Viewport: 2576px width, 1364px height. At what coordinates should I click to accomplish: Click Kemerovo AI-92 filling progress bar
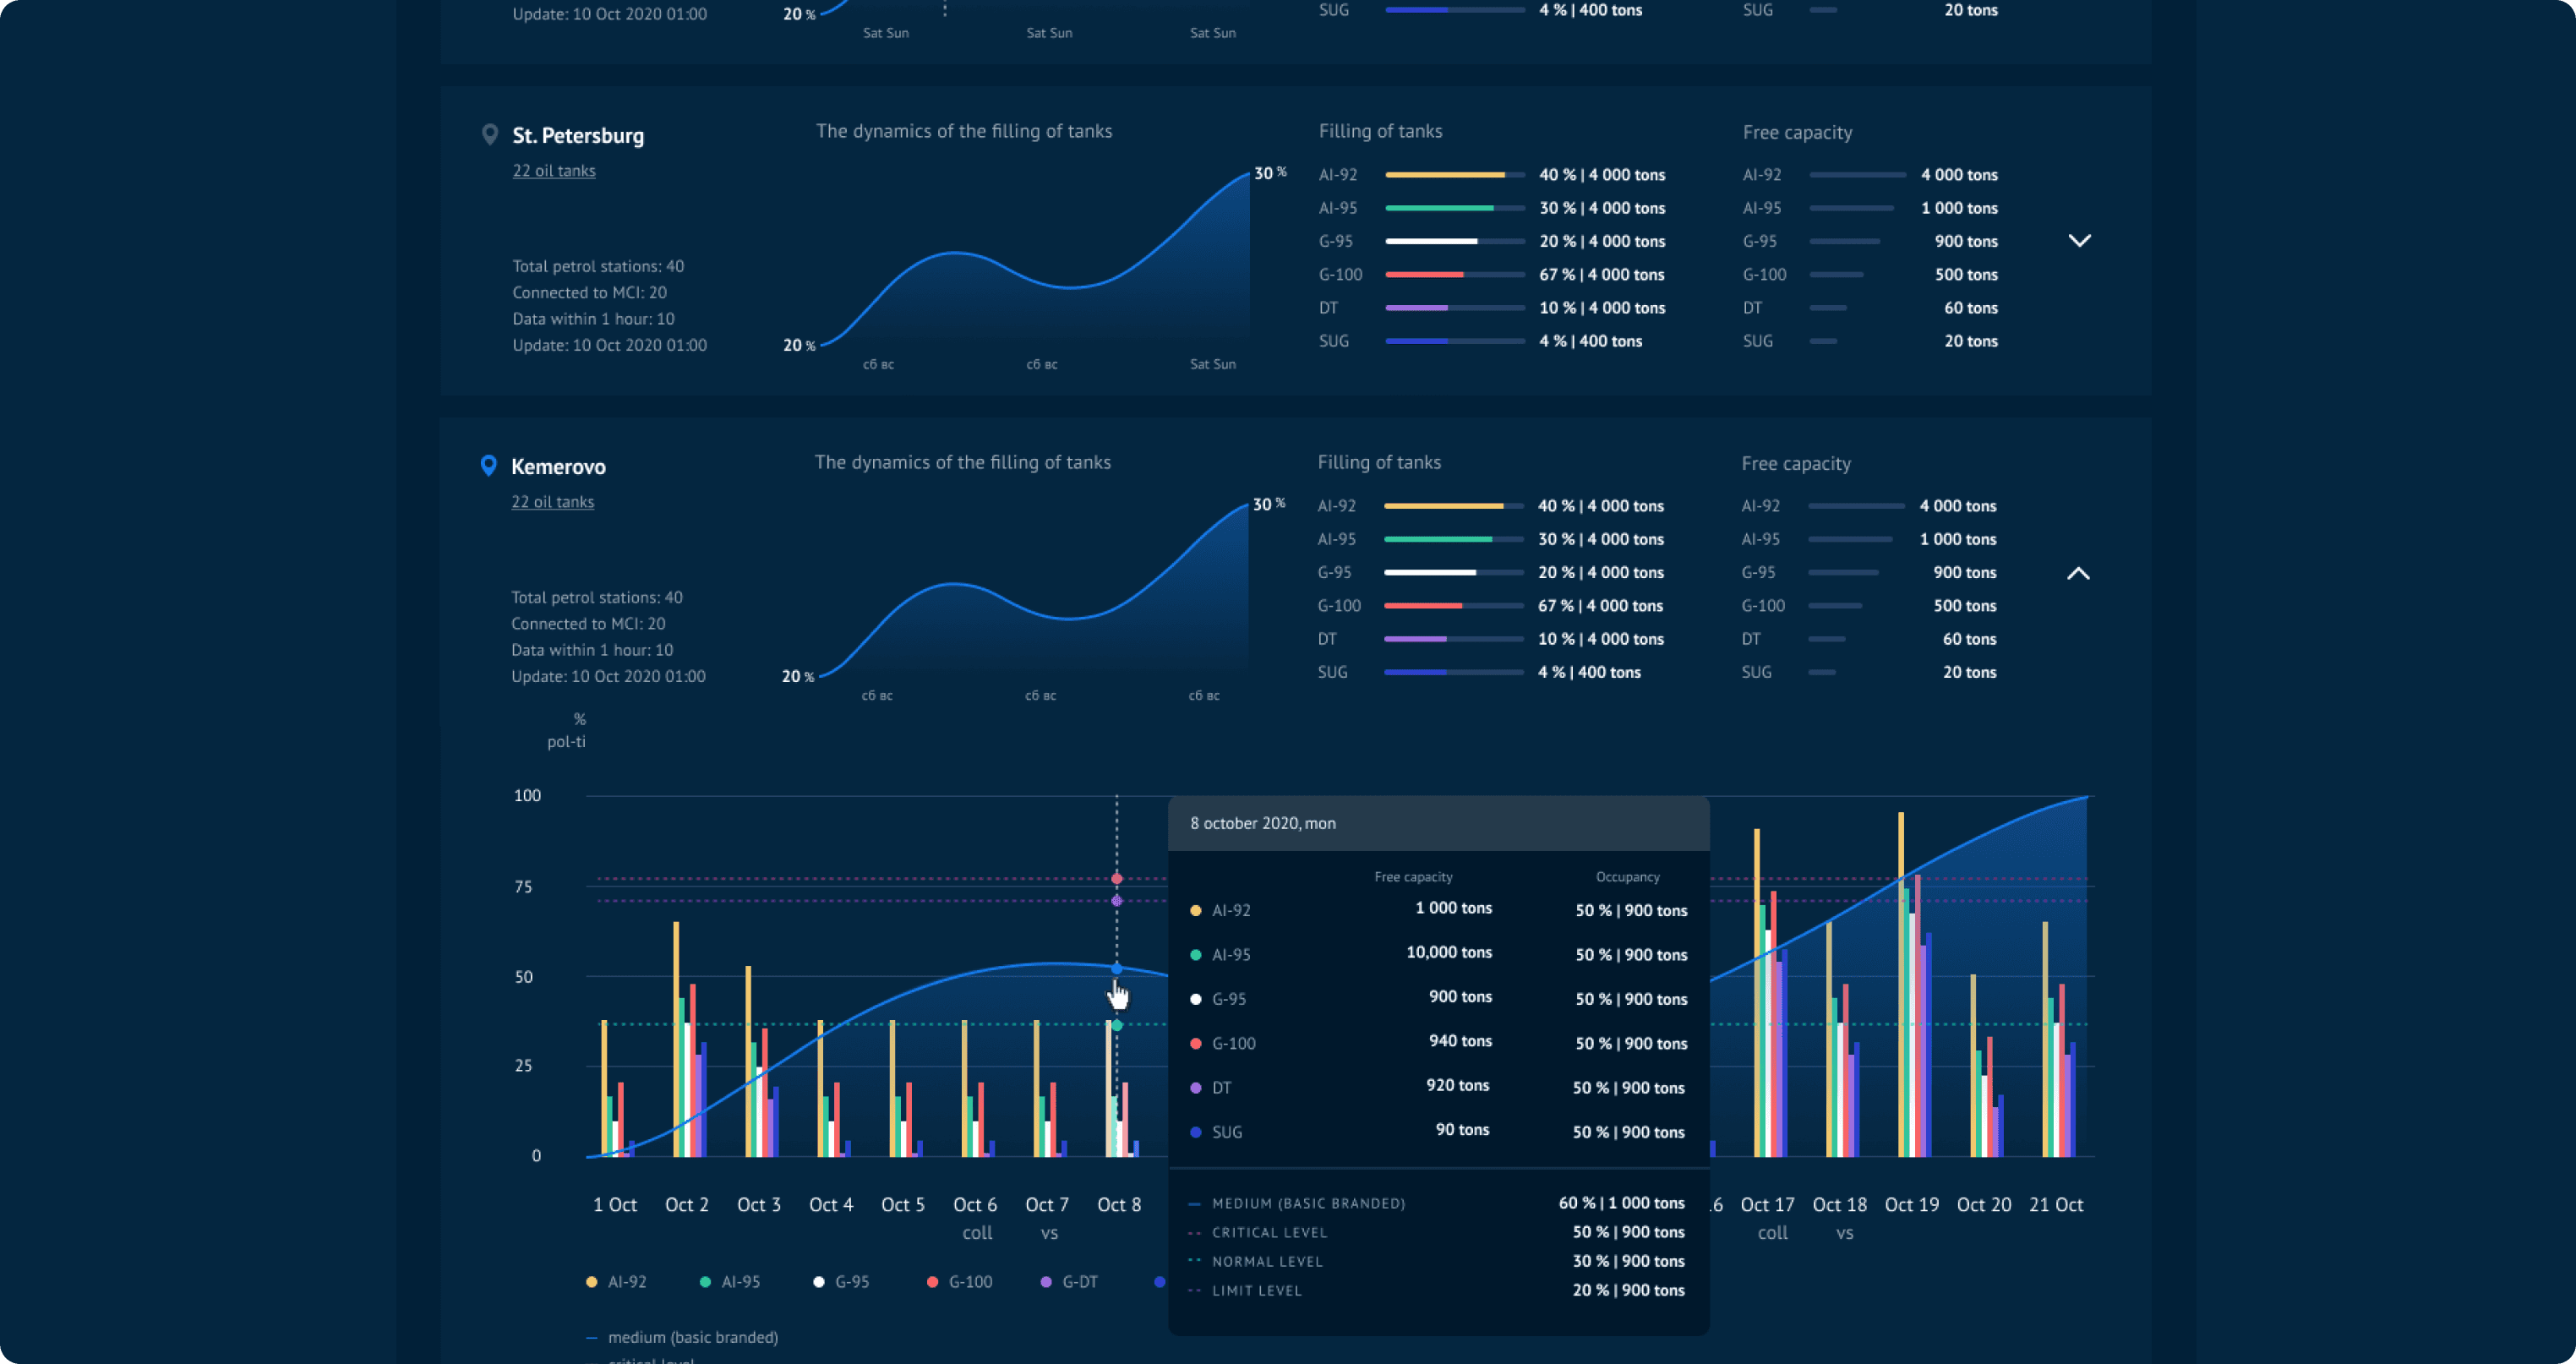point(1453,506)
